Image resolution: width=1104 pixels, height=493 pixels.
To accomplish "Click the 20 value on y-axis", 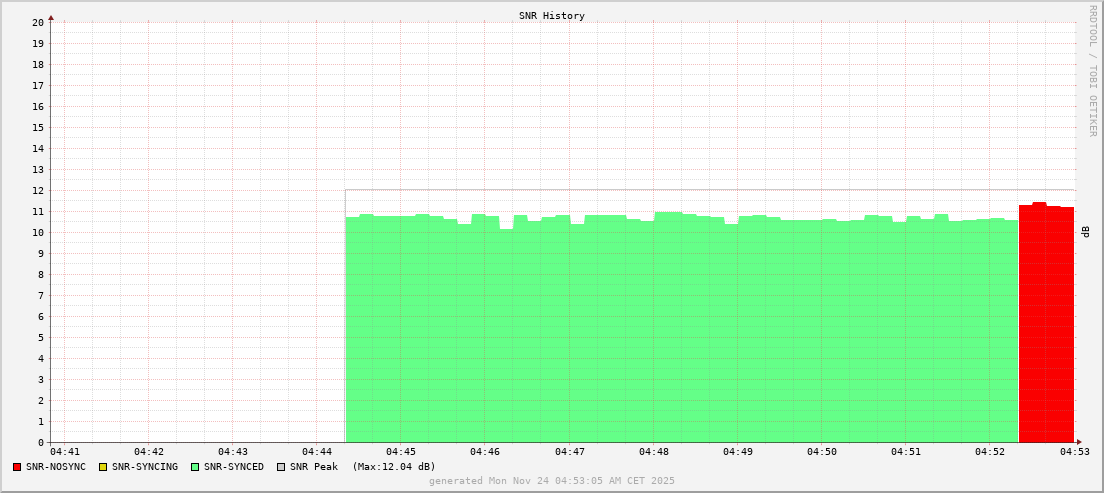I will [38, 23].
